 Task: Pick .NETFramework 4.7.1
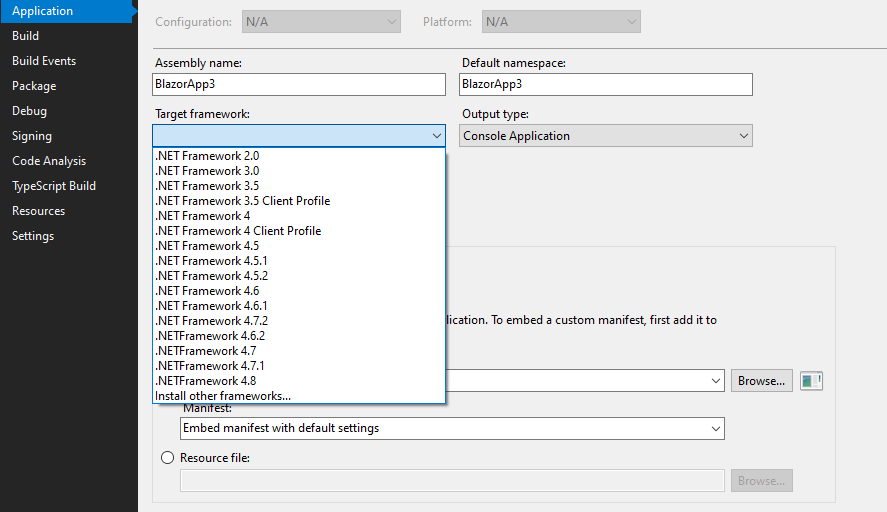[x=299, y=365]
